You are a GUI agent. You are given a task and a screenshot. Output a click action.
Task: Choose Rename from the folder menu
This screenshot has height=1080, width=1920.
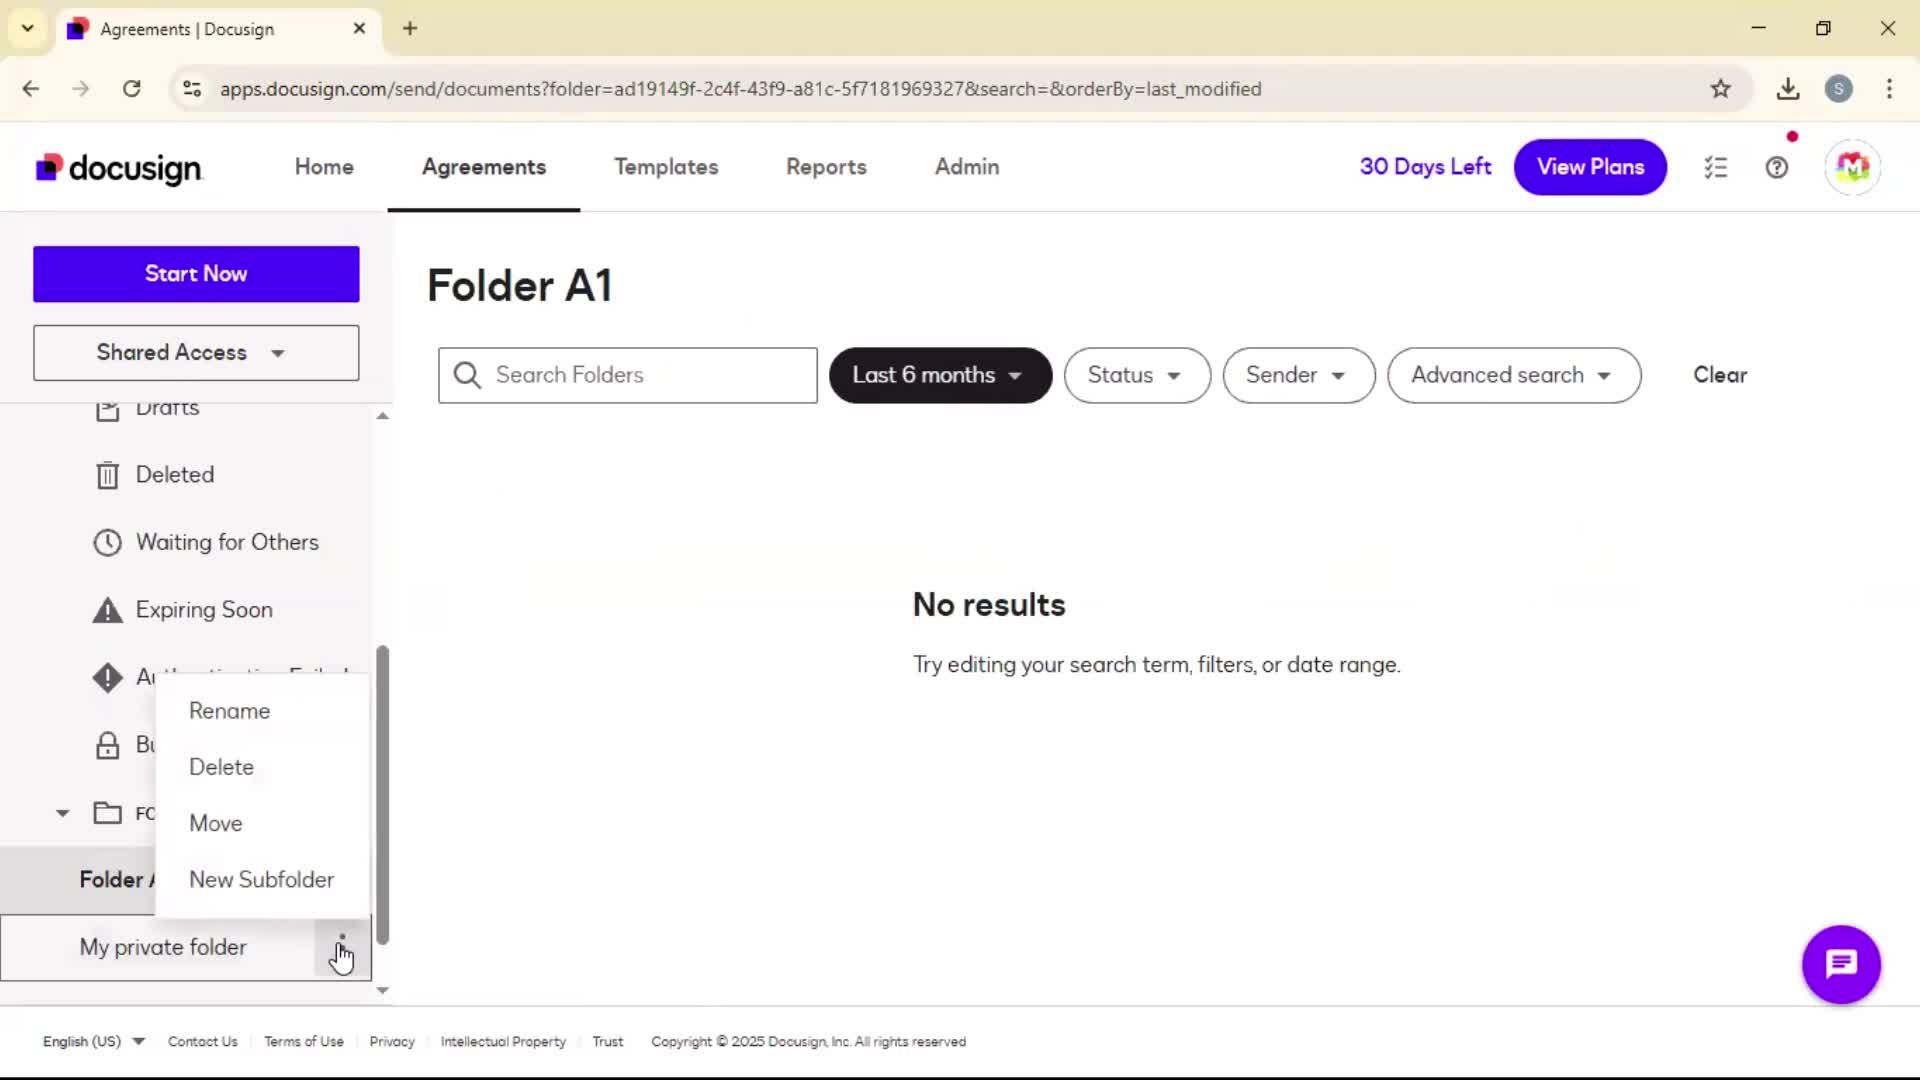(x=229, y=711)
